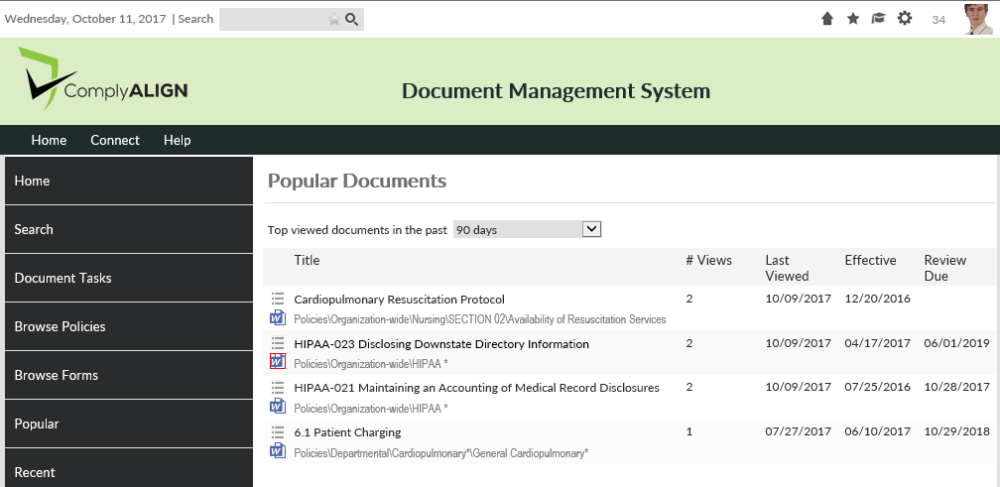Screen dimensions: 1000x487
Task: Click path Policies\Departmental\Cardiopulmonary
Action: [441, 453]
